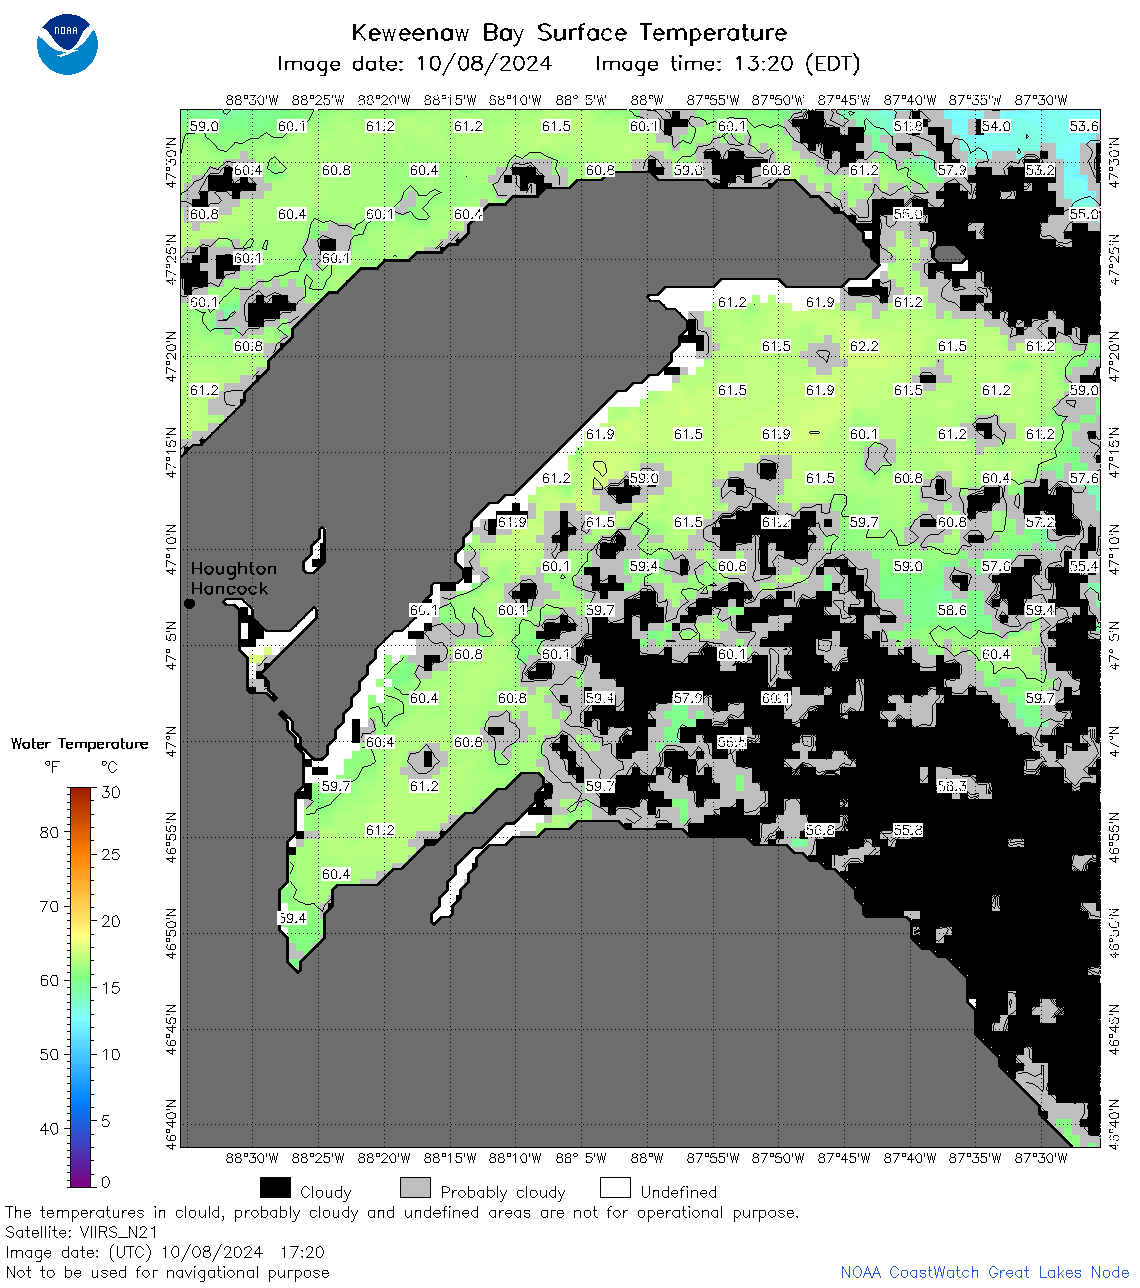
Task: Click the NOAA logo emblem
Action: 67,44
